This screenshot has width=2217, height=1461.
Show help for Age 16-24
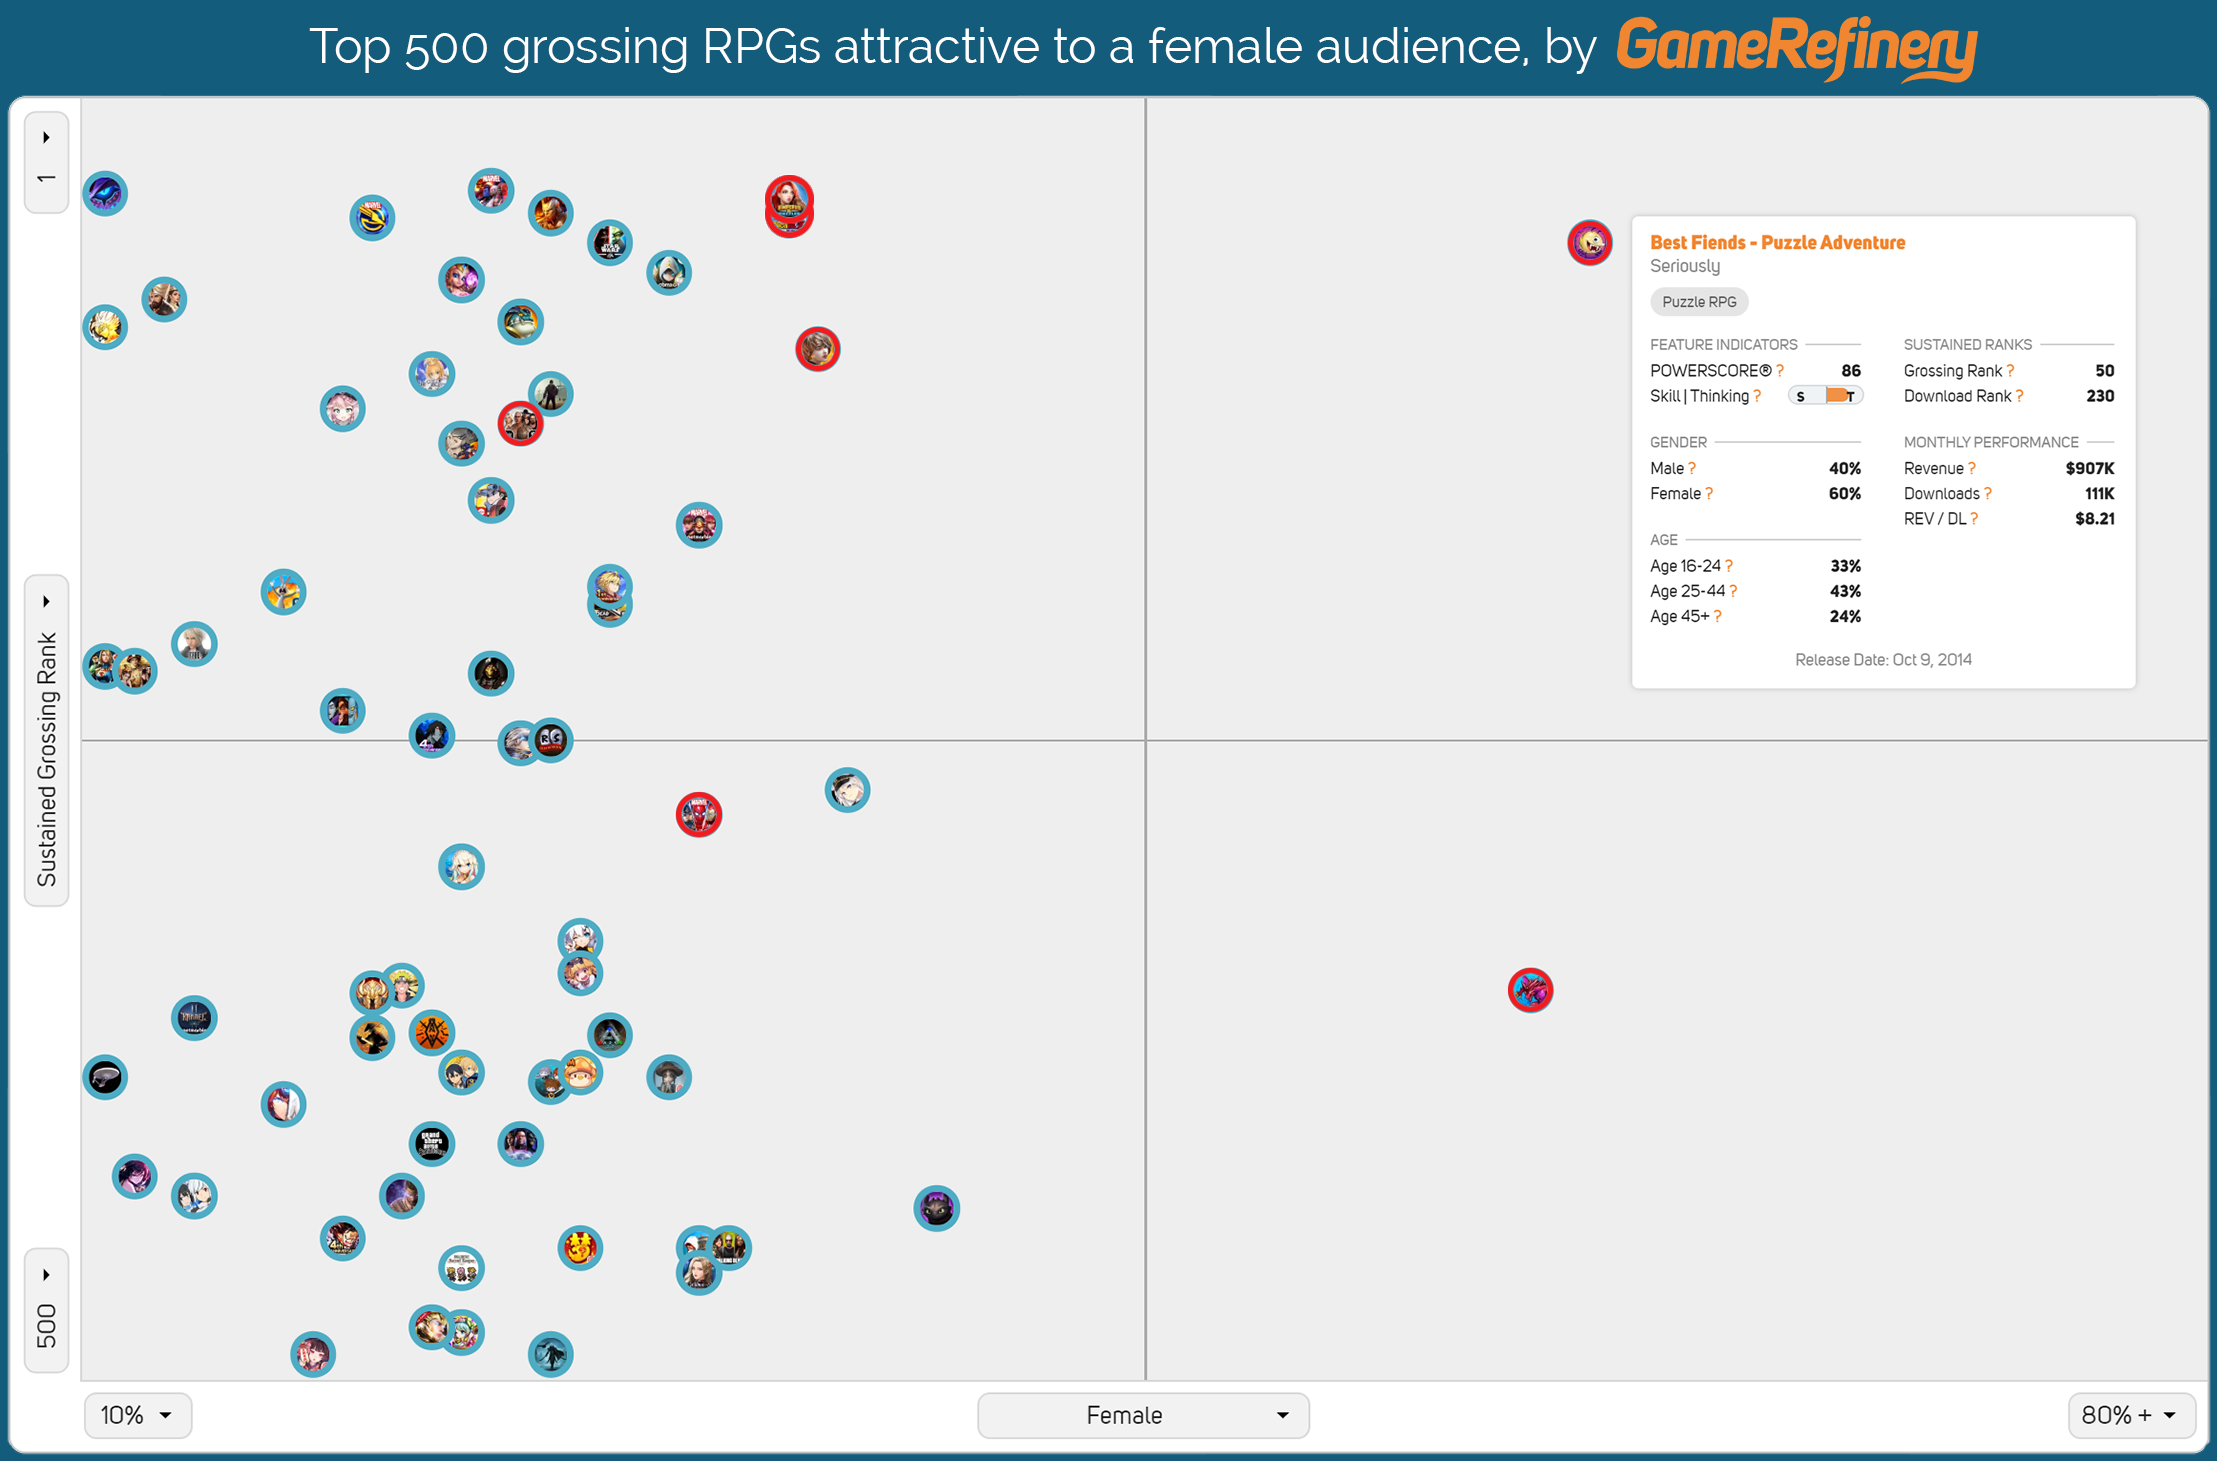tap(1729, 566)
